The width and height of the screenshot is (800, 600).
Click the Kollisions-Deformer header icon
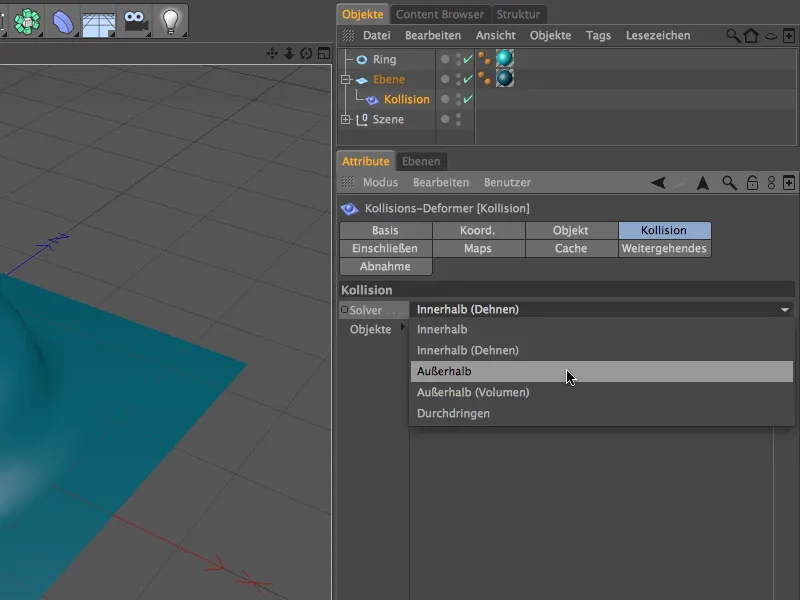(x=349, y=208)
